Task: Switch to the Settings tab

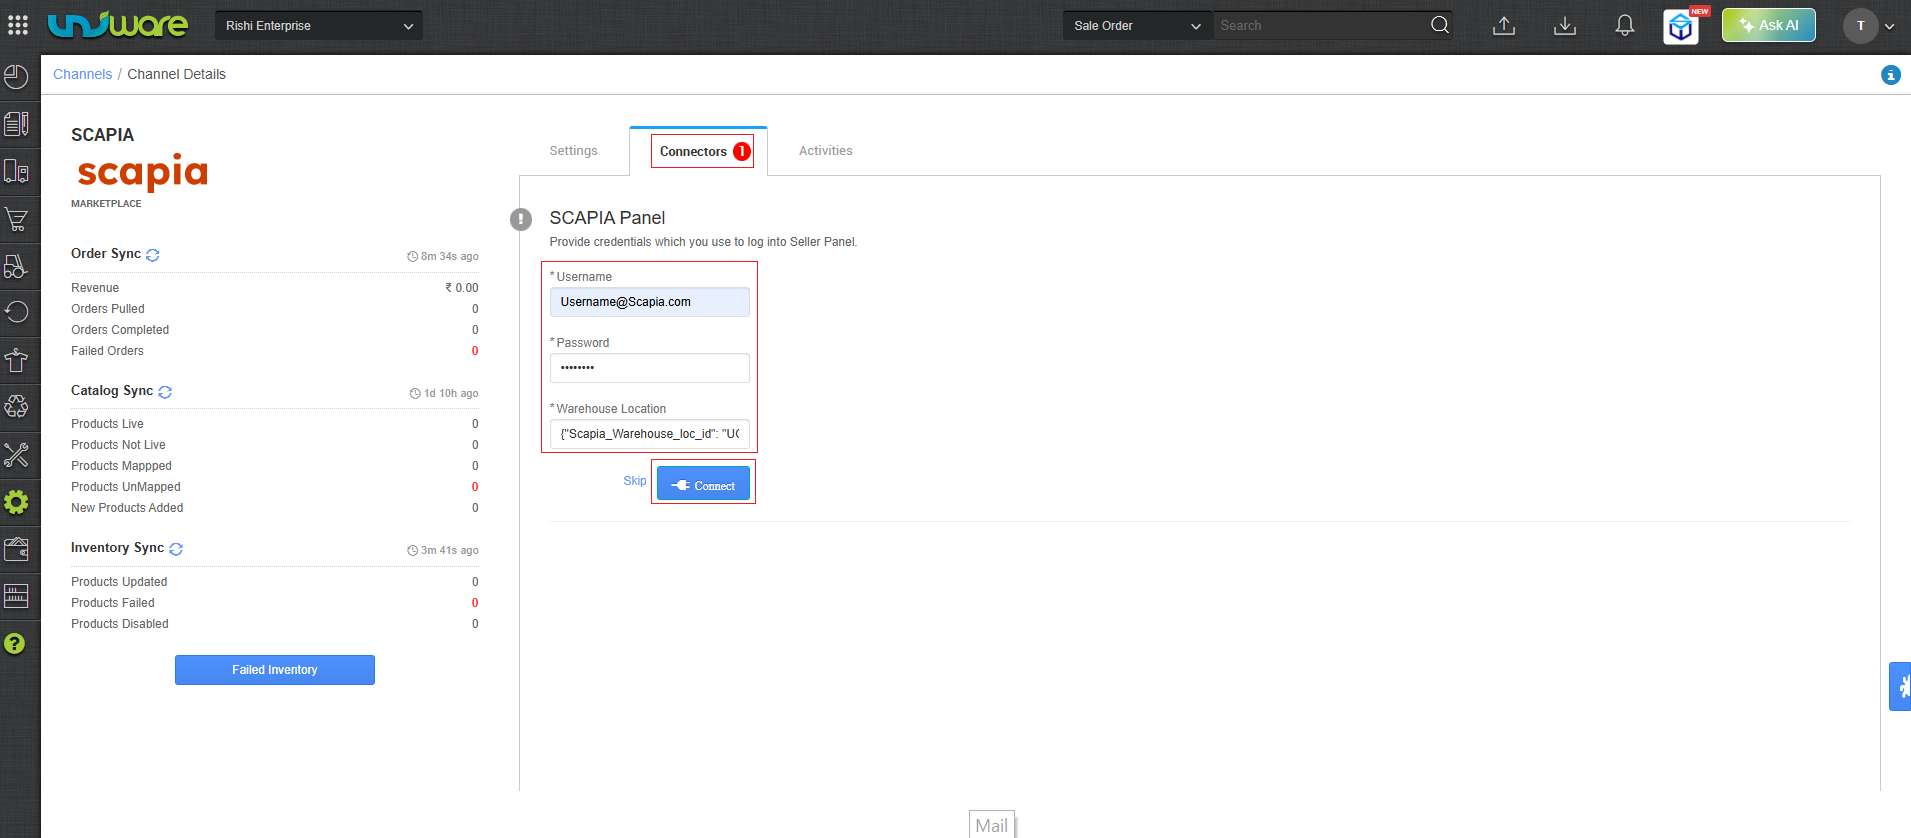Action: 573,151
